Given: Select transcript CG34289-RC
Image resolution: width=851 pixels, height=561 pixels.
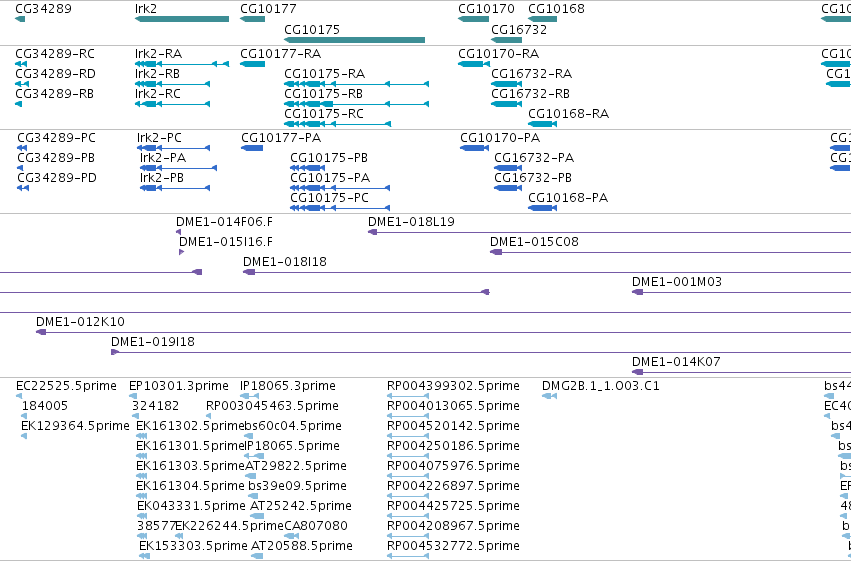Looking at the screenshot, I should tap(22, 64).
